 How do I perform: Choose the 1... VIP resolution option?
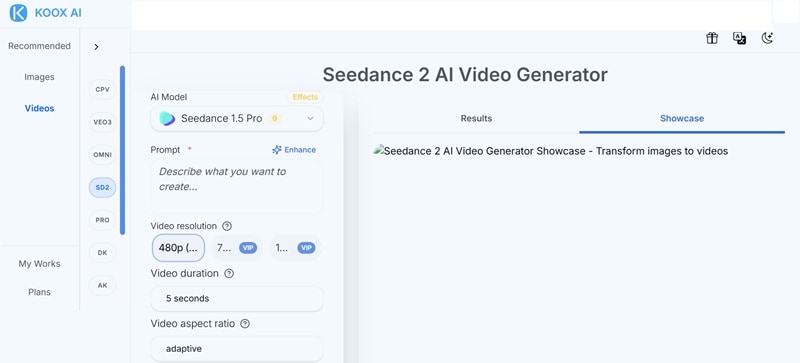click(295, 248)
